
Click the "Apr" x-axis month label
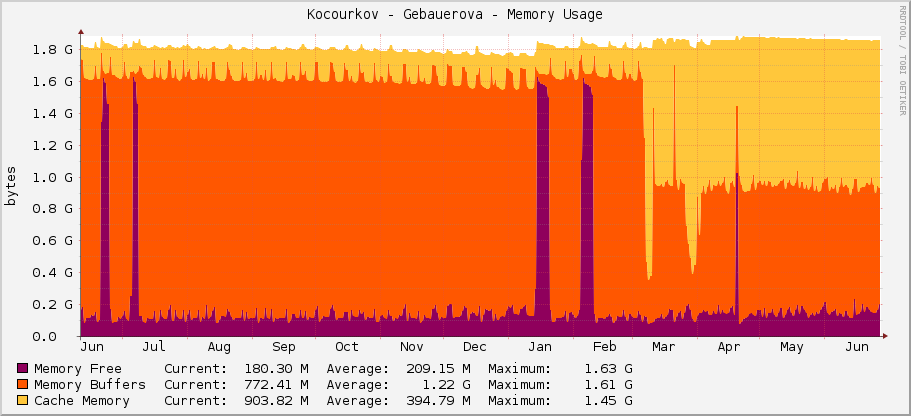pos(729,347)
